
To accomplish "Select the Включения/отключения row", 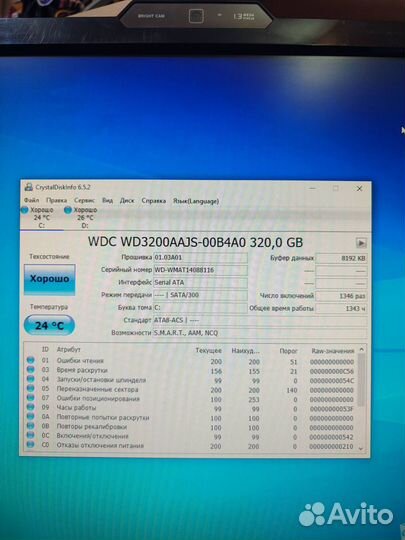I will click(x=190, y=437).
